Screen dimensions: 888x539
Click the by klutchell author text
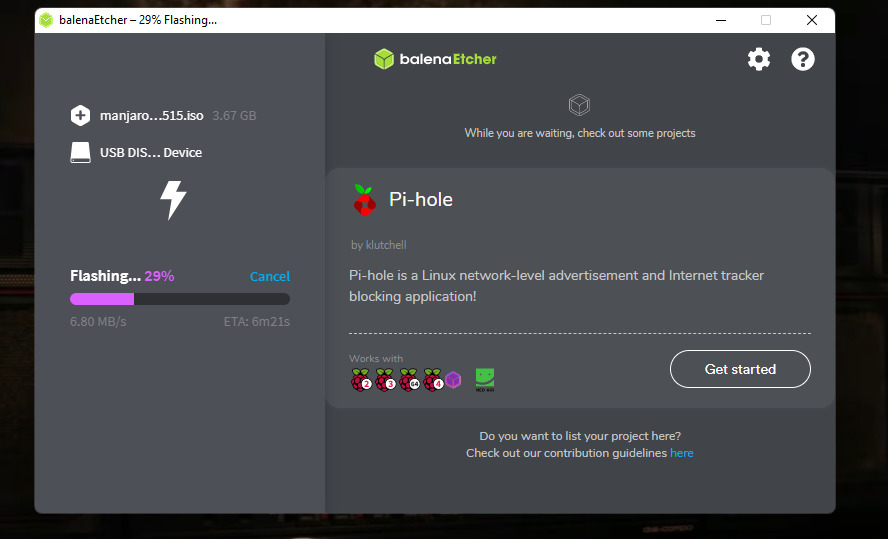click(x=378, y=245)
